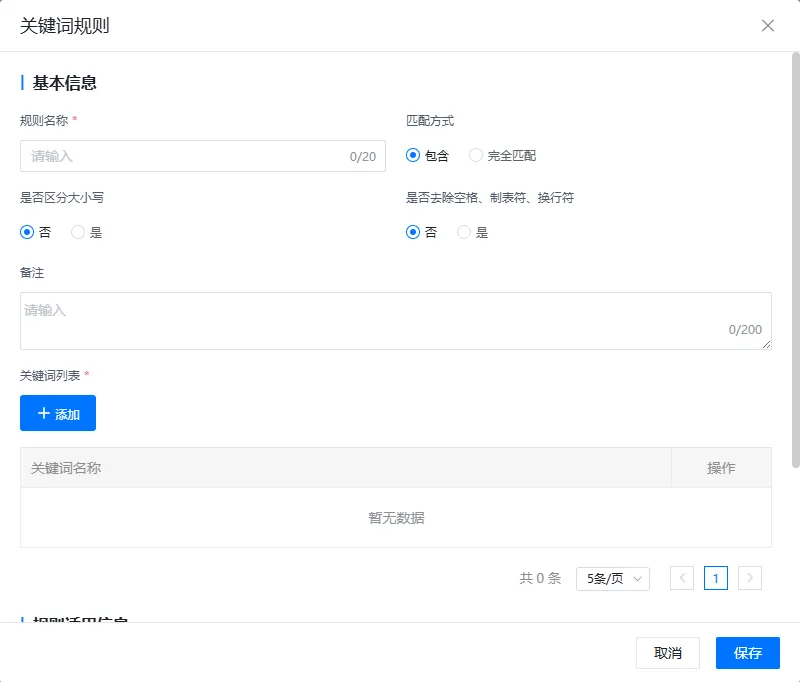Viewport: 800px width, 682px height.
Task: Choose 否 for removing spaces, tabs, line breaks
Action: (x=413, y=232)
